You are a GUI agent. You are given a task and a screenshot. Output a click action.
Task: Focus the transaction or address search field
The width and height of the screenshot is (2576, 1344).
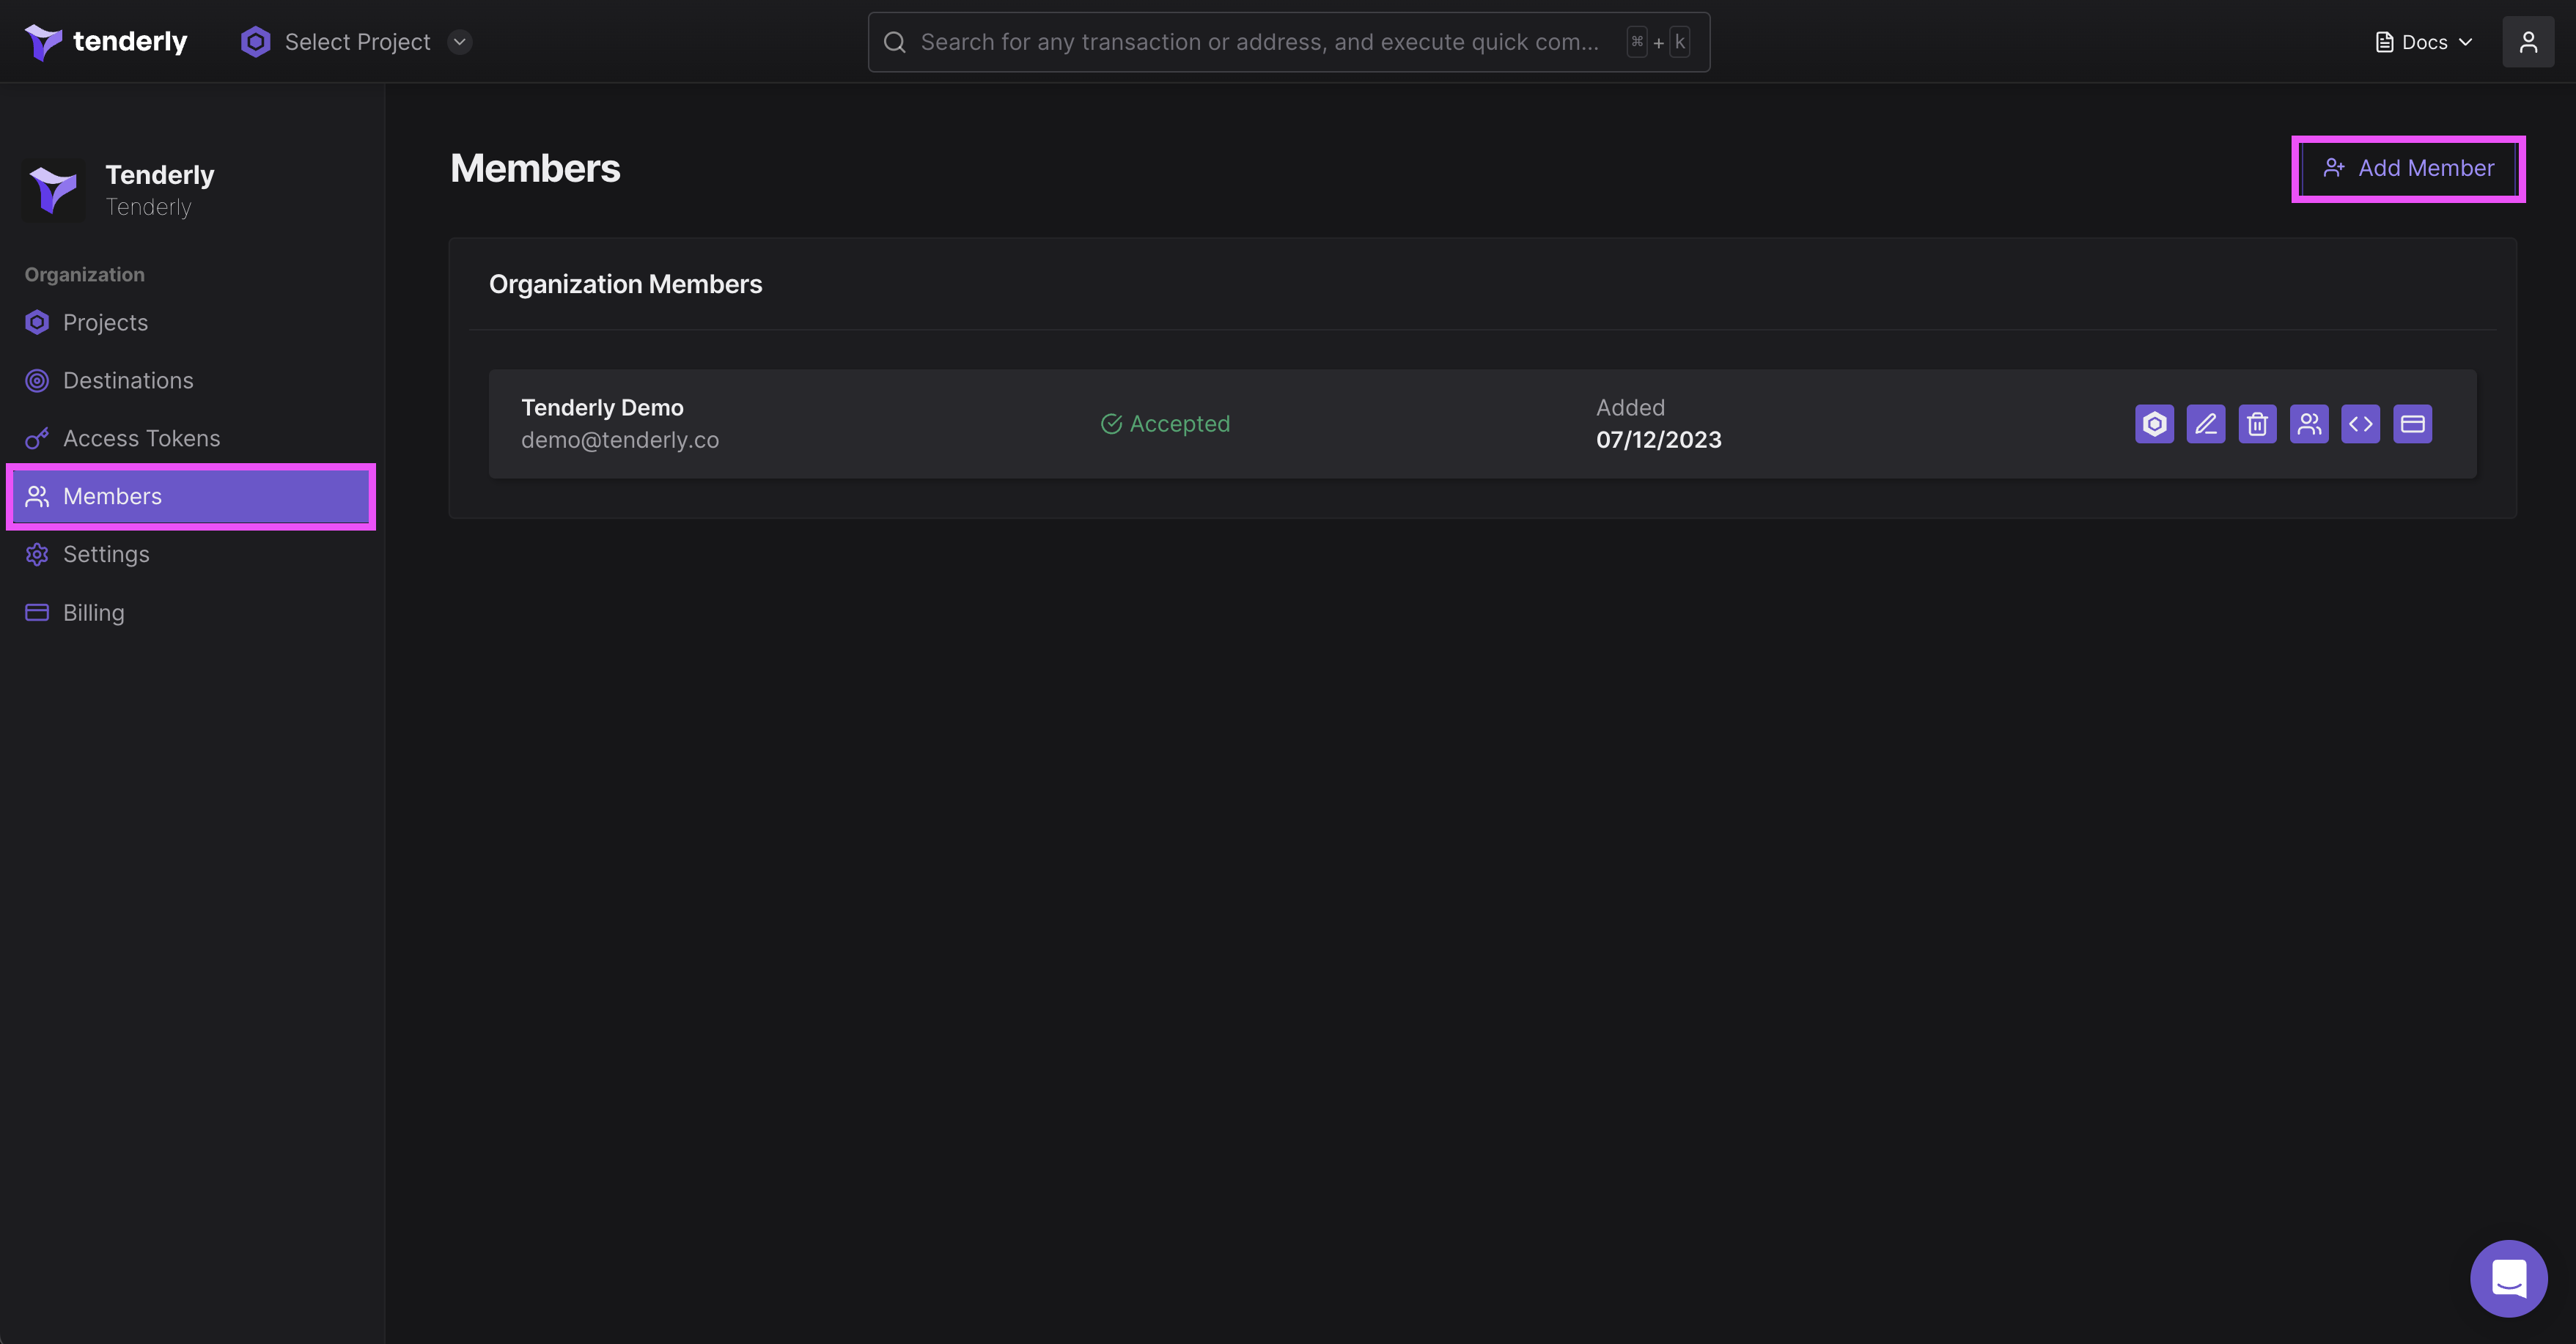pyautogui.click(x=1288, y=42)
